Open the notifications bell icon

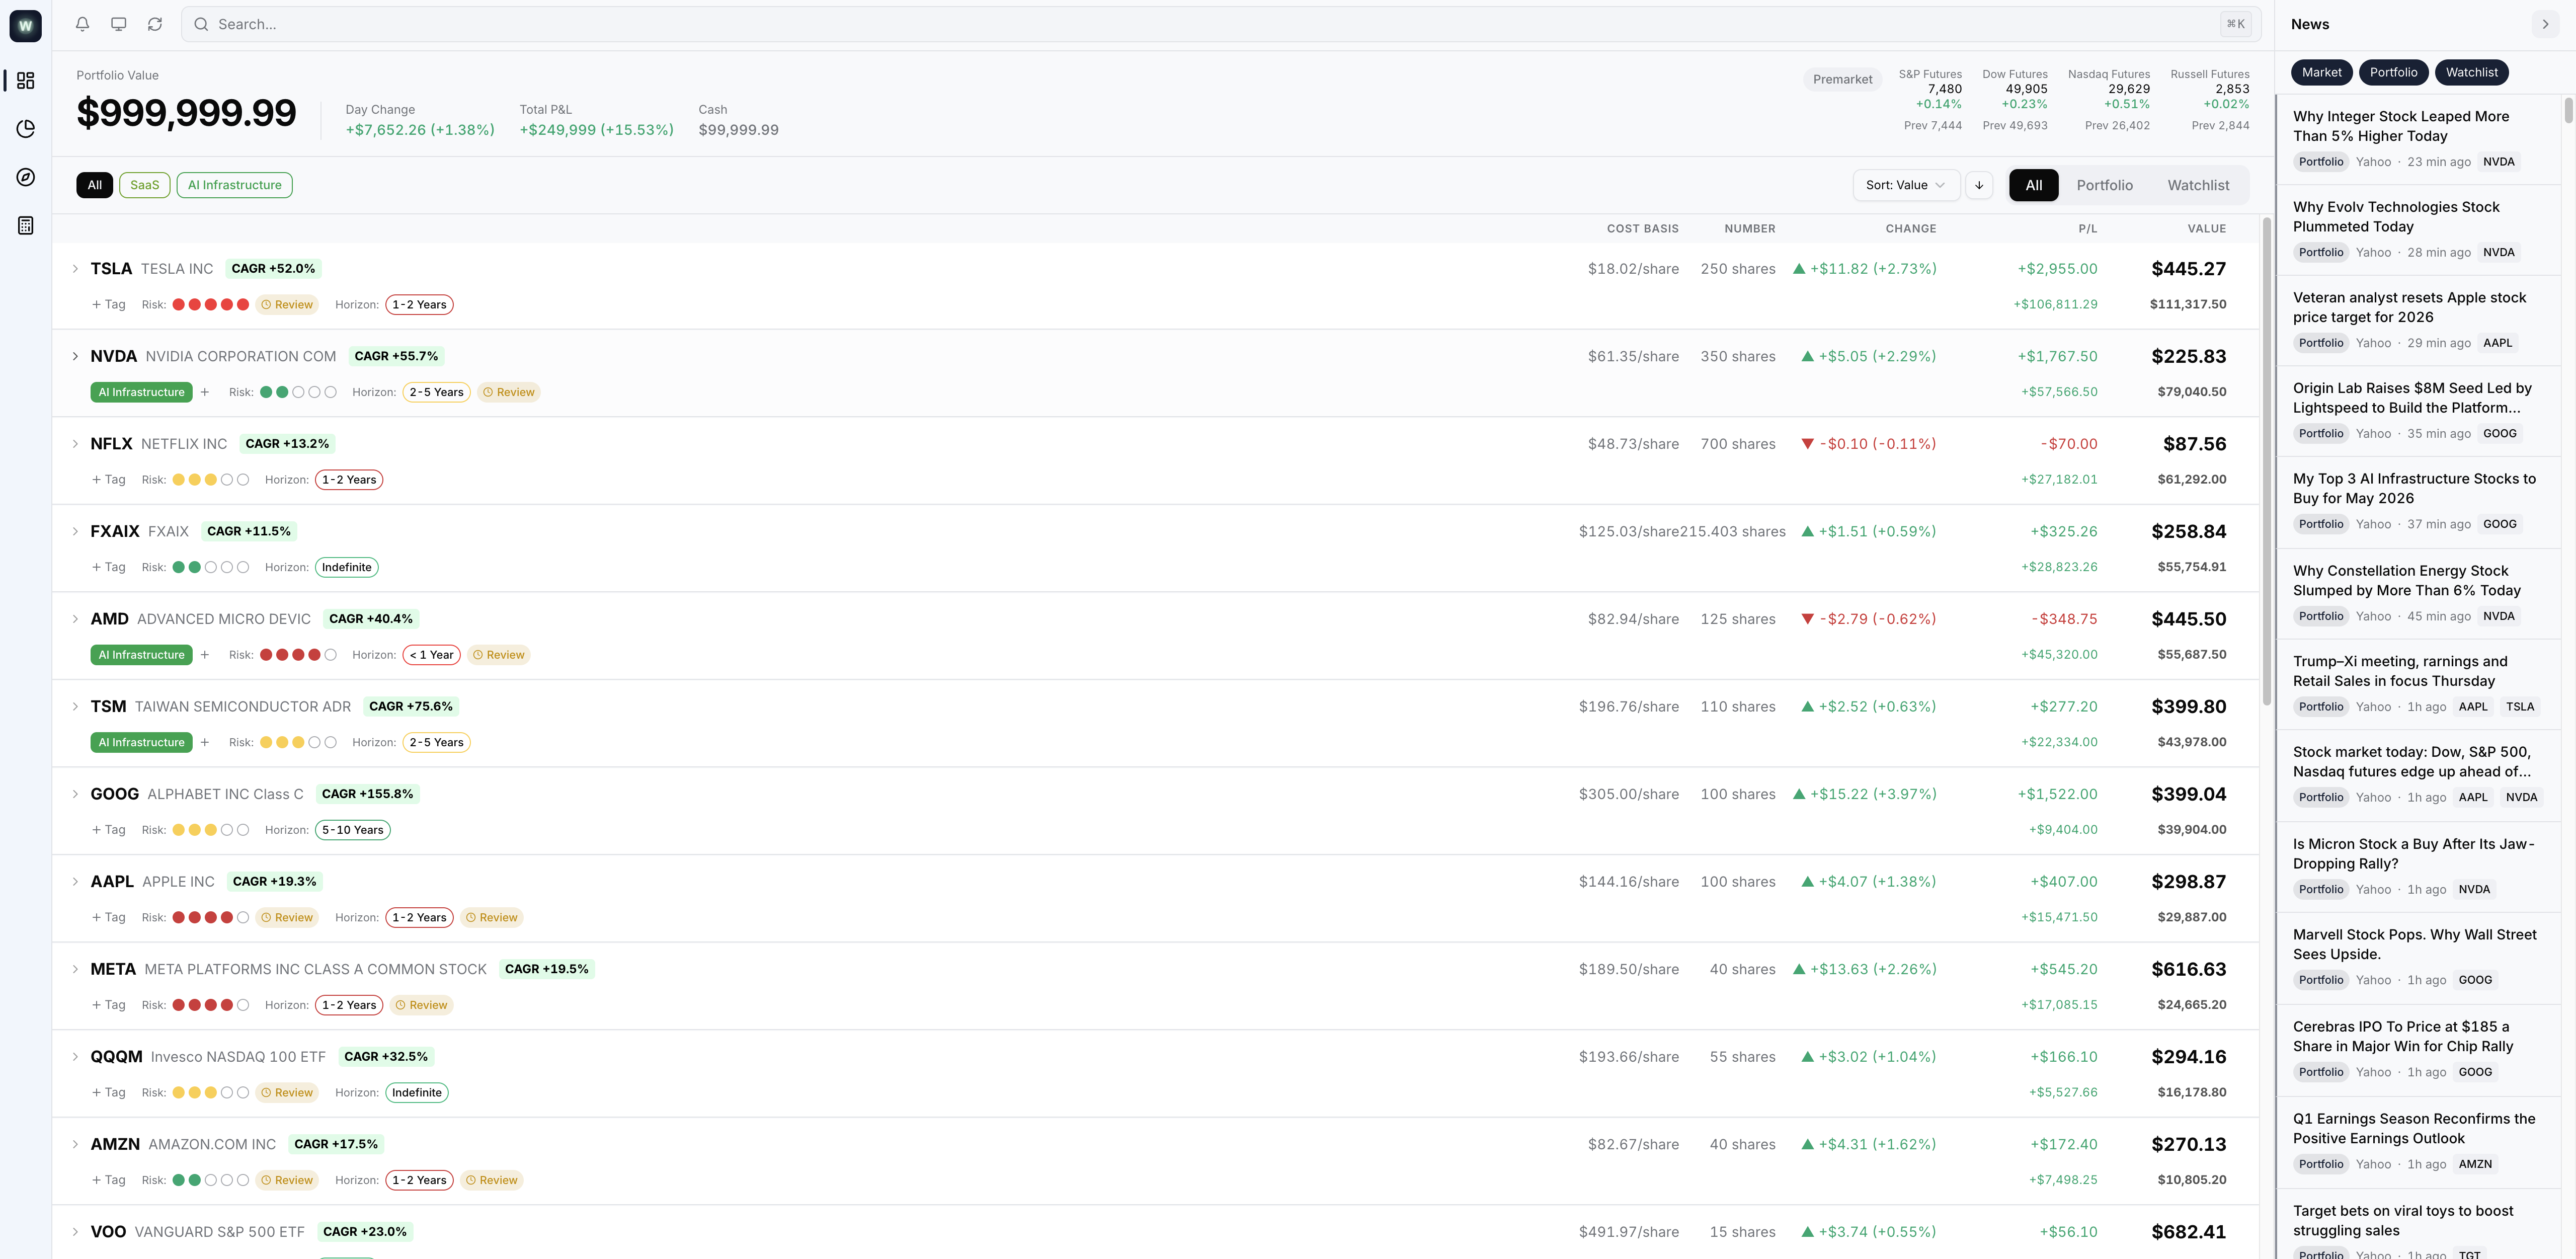[83, 24]
